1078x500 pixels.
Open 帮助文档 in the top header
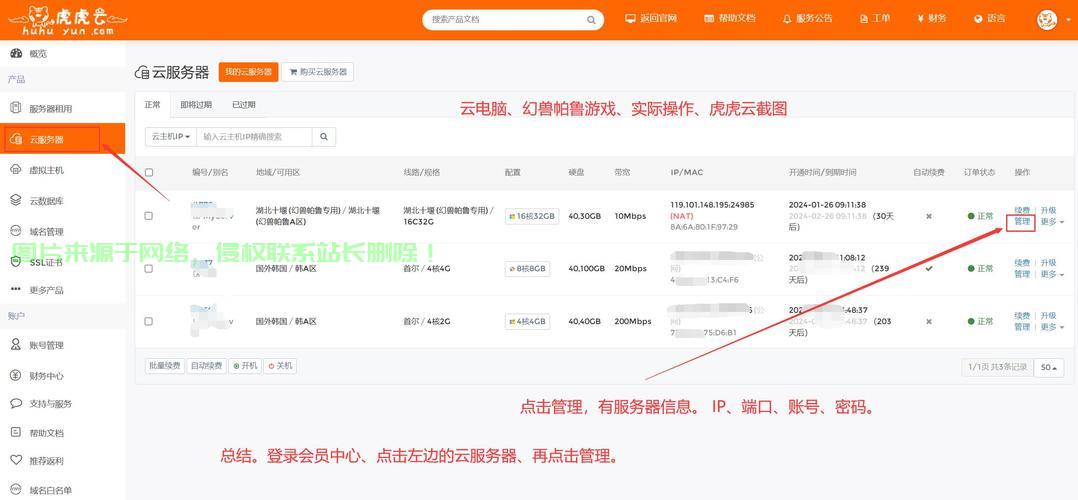point(729,19)
